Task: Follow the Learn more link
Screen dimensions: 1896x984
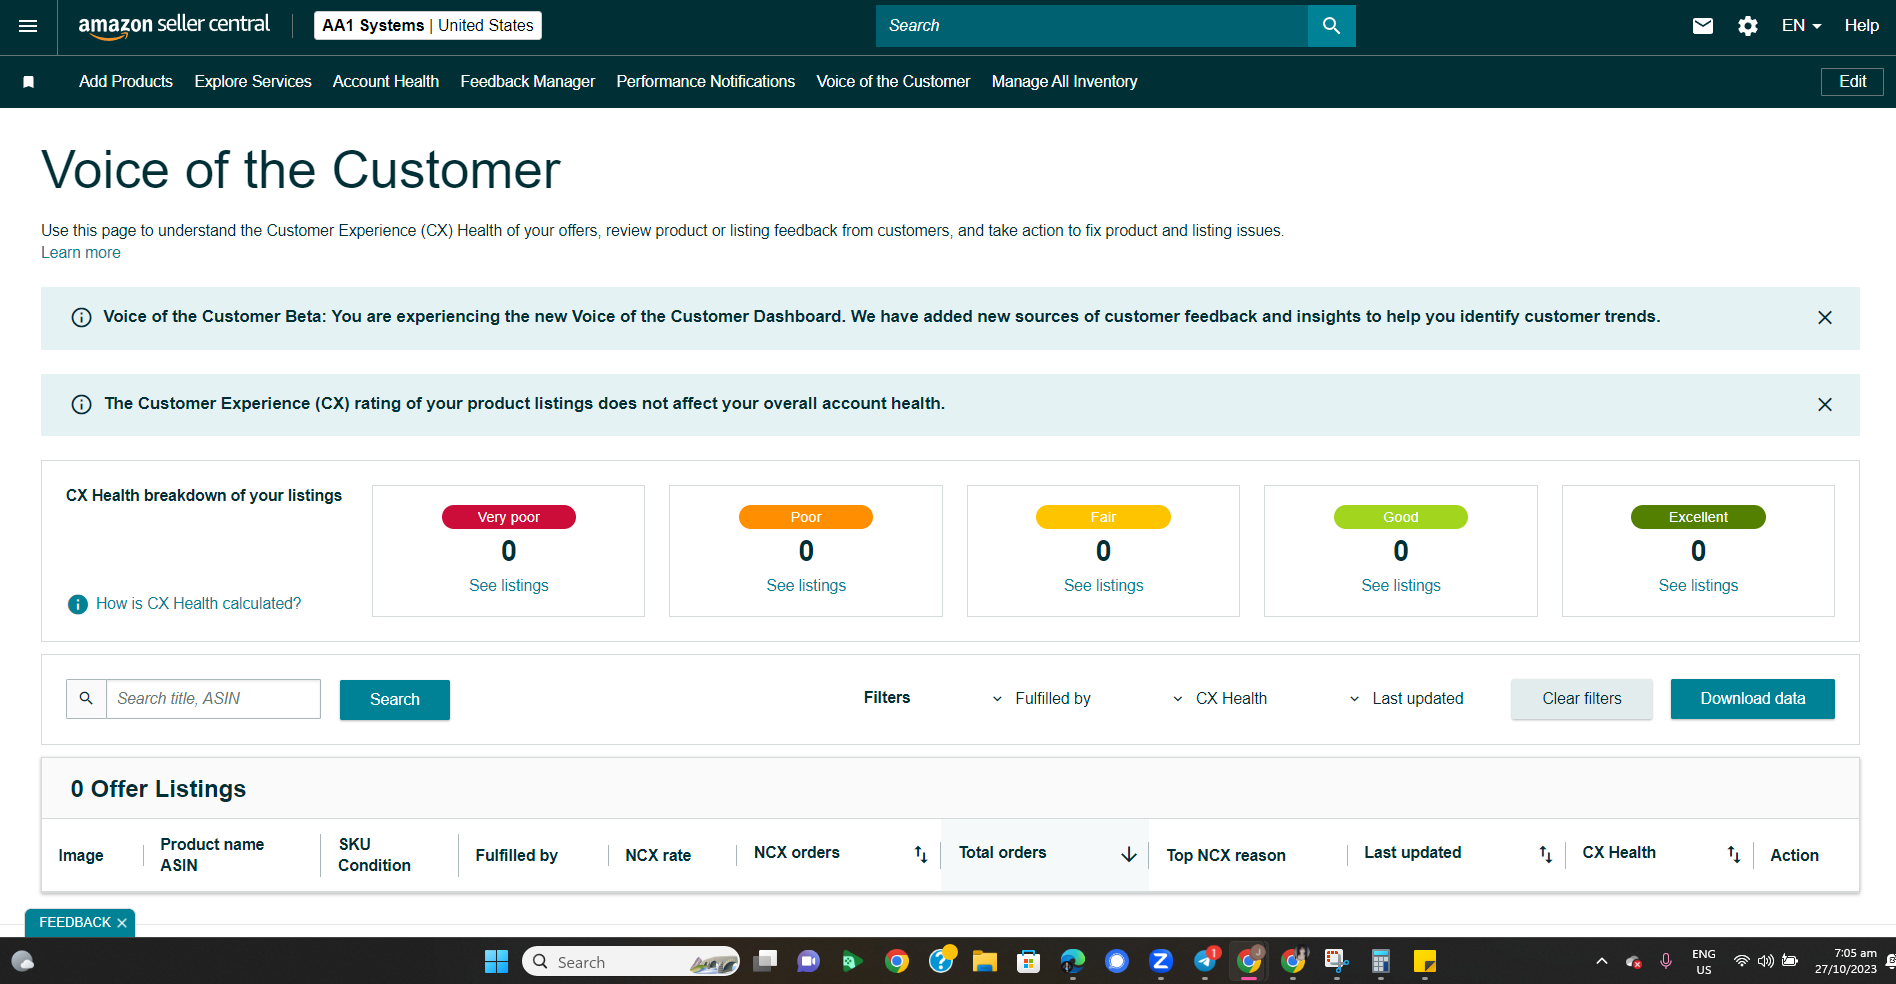Action: click(81, 253)
